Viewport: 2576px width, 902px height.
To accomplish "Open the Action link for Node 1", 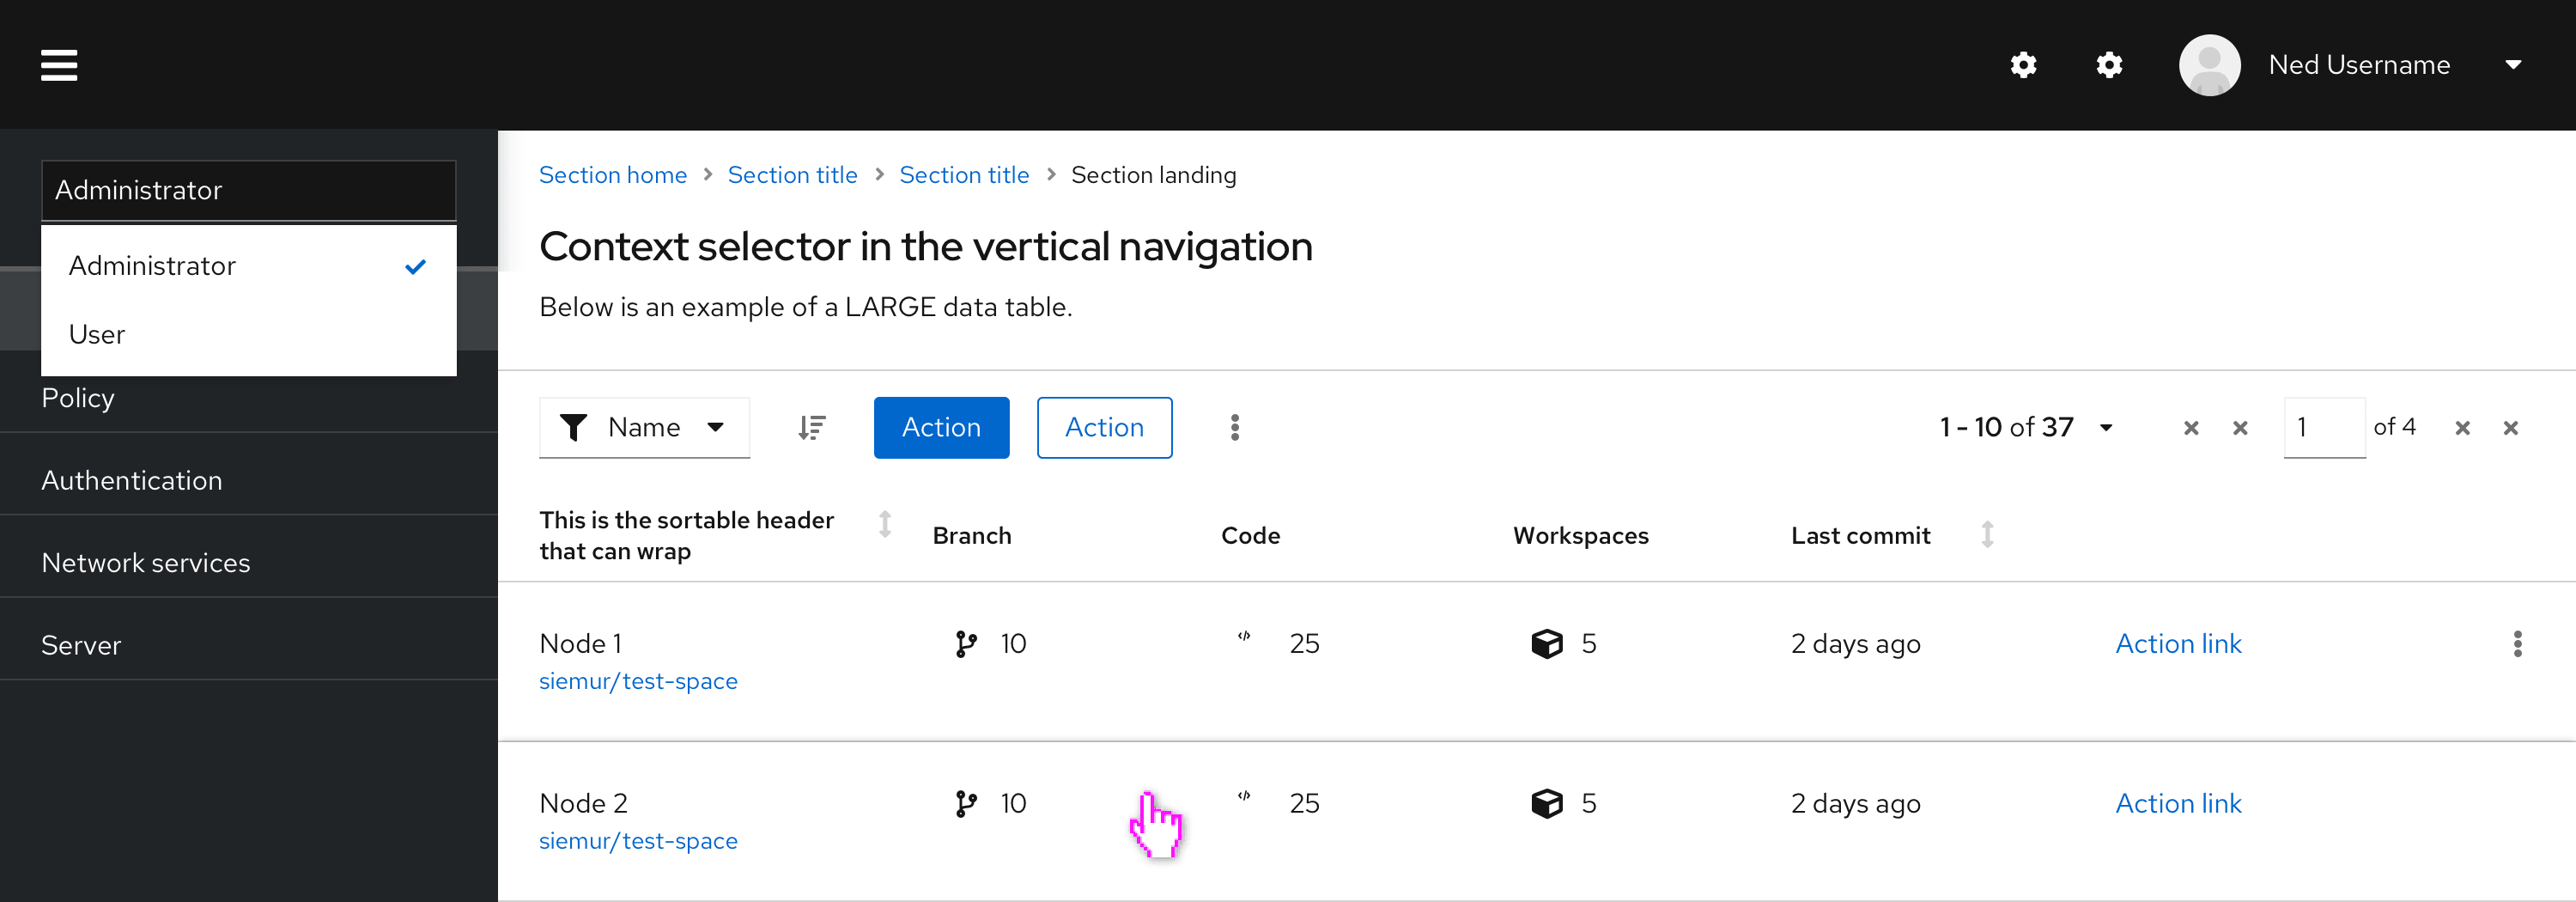I will click(2178, 644).
